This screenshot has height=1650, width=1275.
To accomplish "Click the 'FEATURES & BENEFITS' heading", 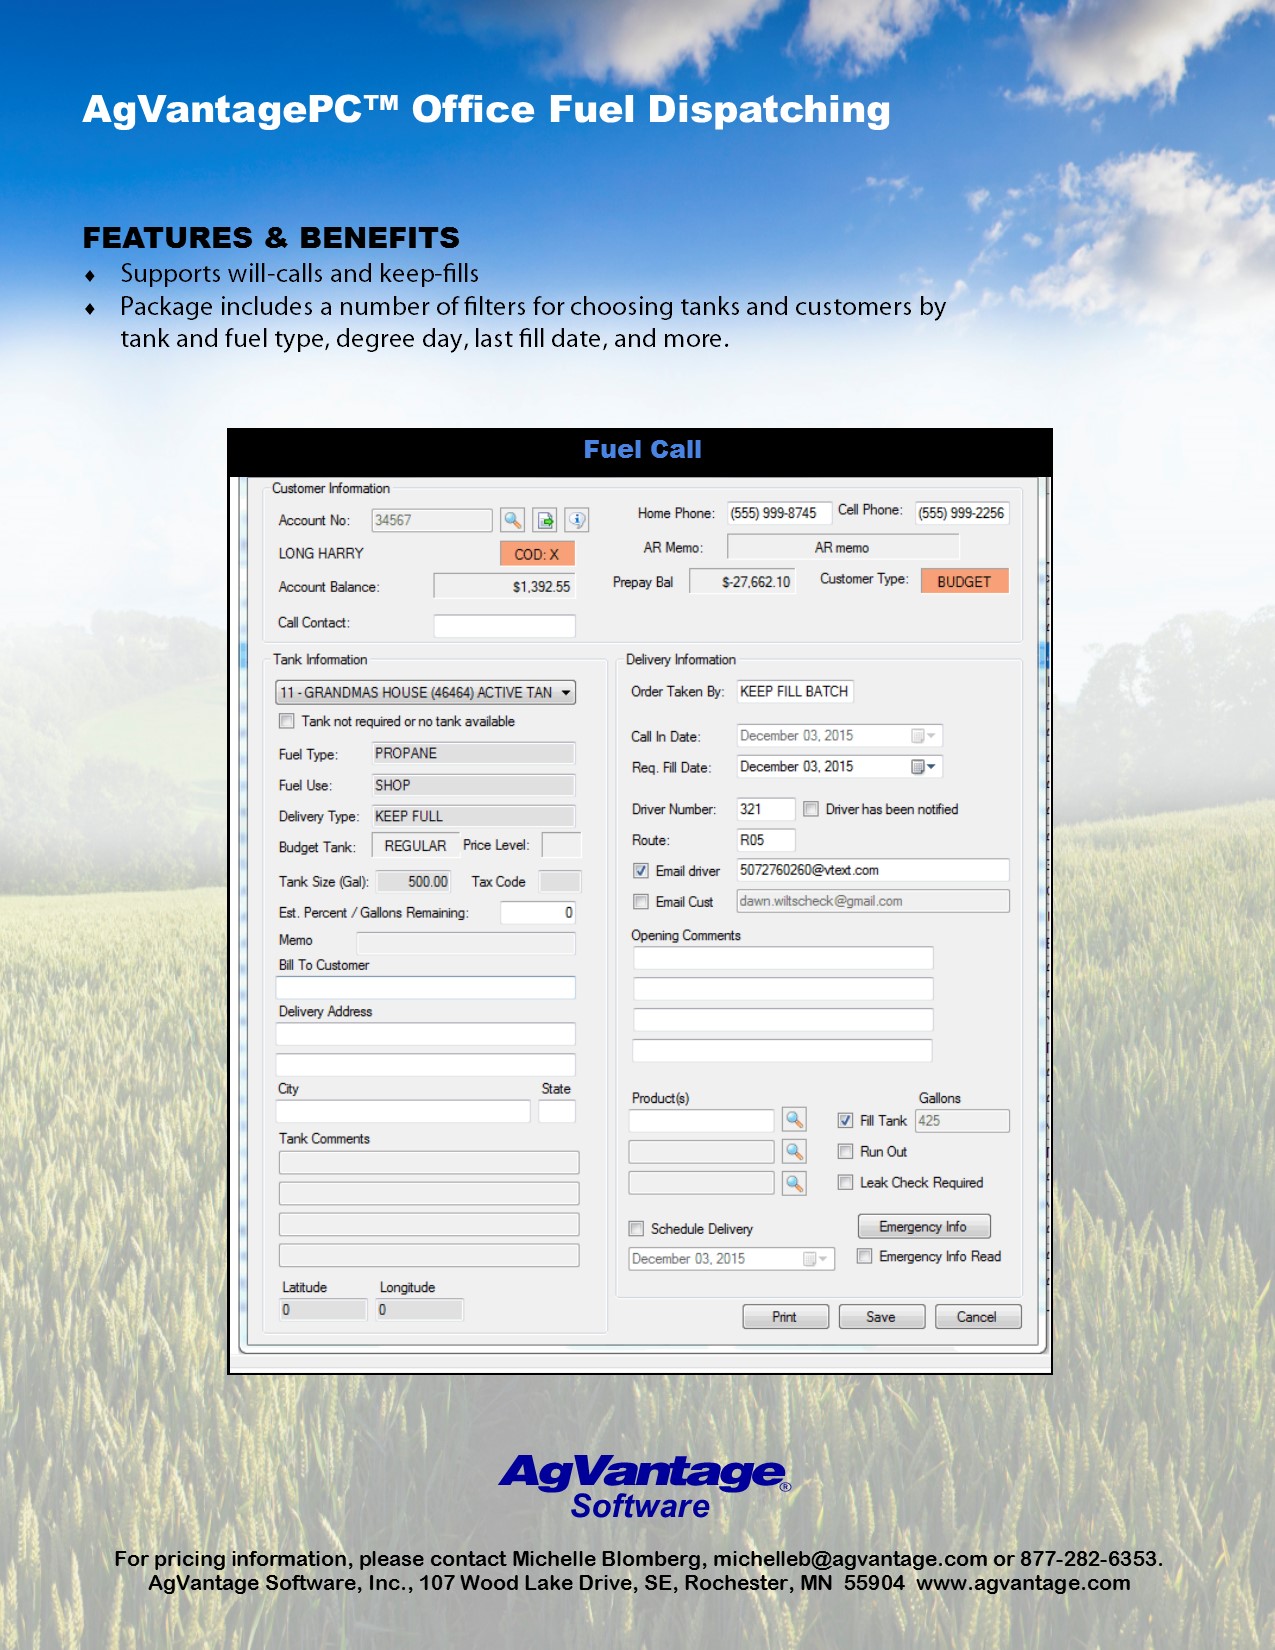I will click(x=271, y=238).
